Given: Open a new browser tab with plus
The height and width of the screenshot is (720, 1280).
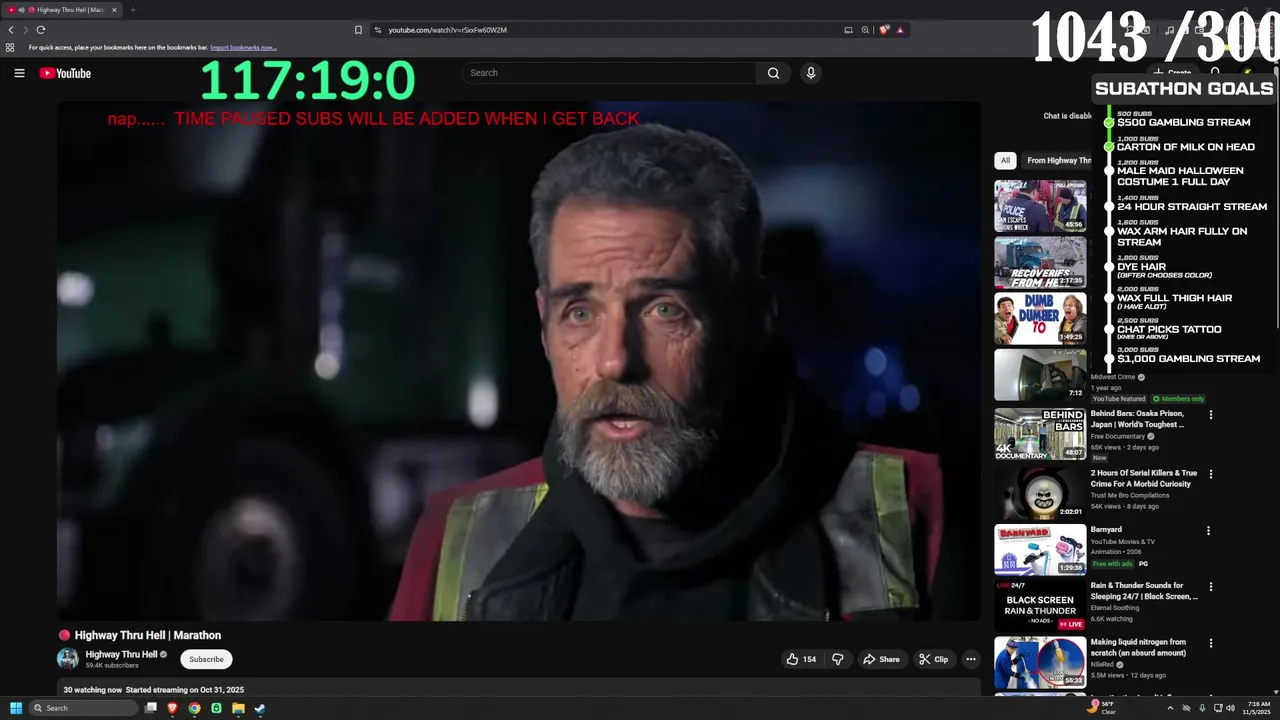Looking at the screenshot, I should (132, 10).
